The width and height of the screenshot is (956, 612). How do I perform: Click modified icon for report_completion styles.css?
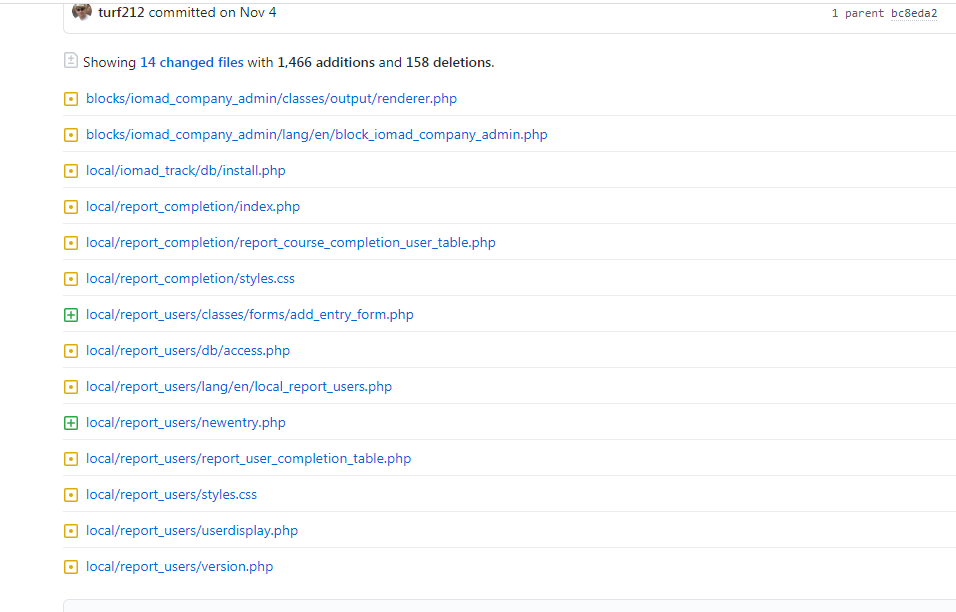point(71,279)
